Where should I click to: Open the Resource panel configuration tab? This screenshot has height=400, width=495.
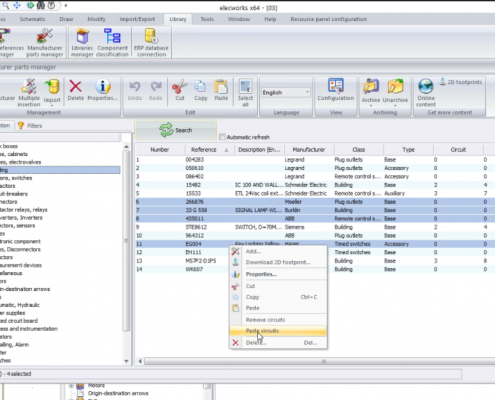(329, 19)
